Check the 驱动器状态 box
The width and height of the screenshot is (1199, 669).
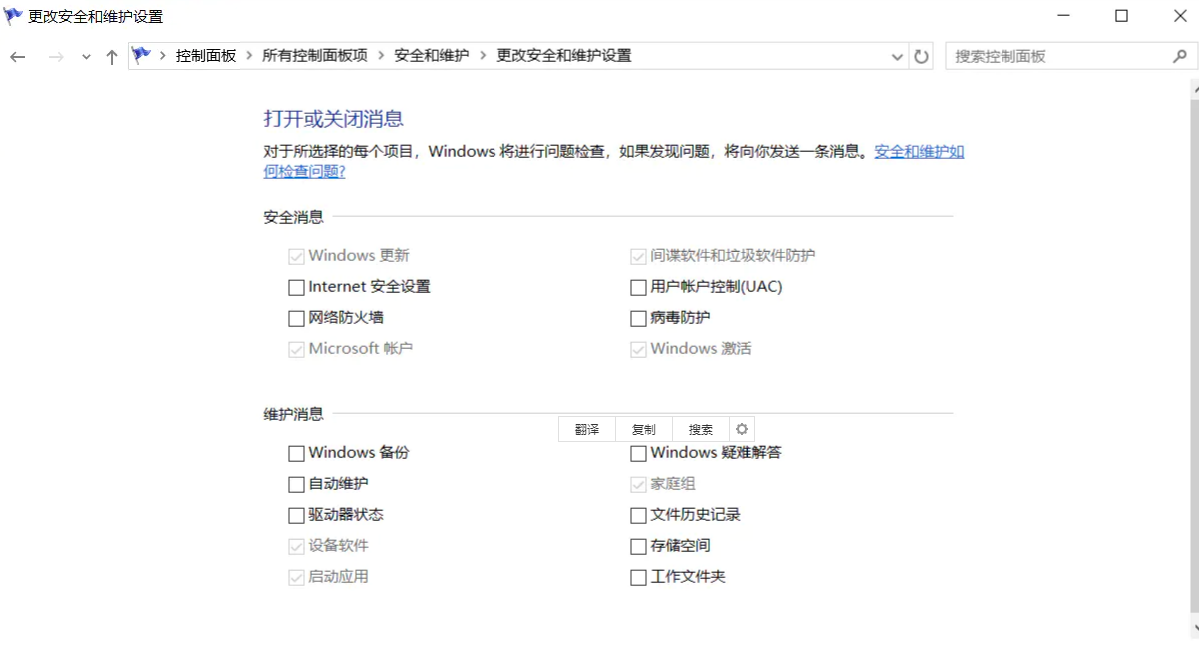[296, 515]
